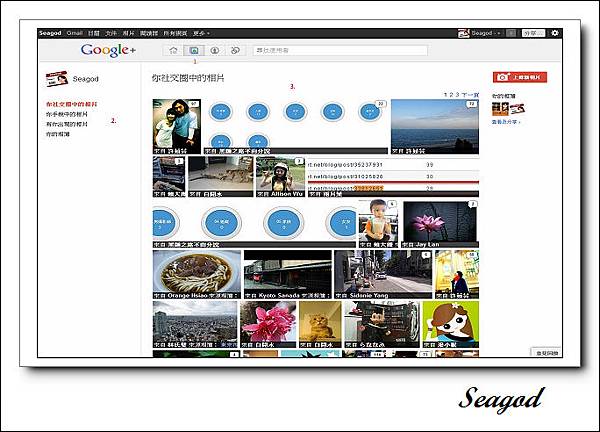Click comment count badge on couple portrait photo
600x432 pixels.
(194, 104)
